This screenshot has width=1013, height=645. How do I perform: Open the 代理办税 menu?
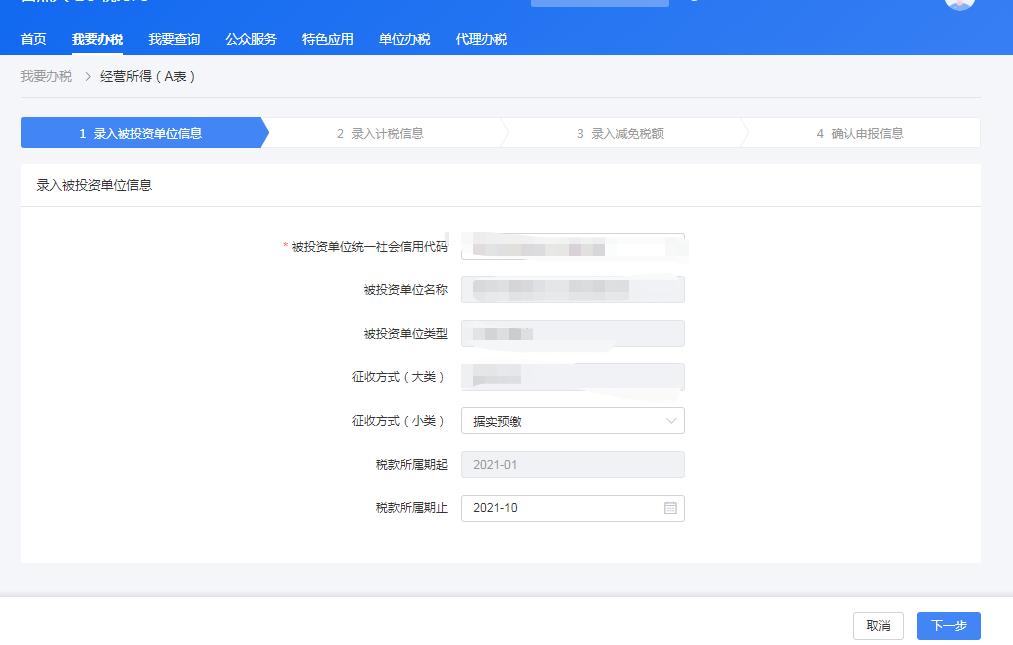pos(480,39)
